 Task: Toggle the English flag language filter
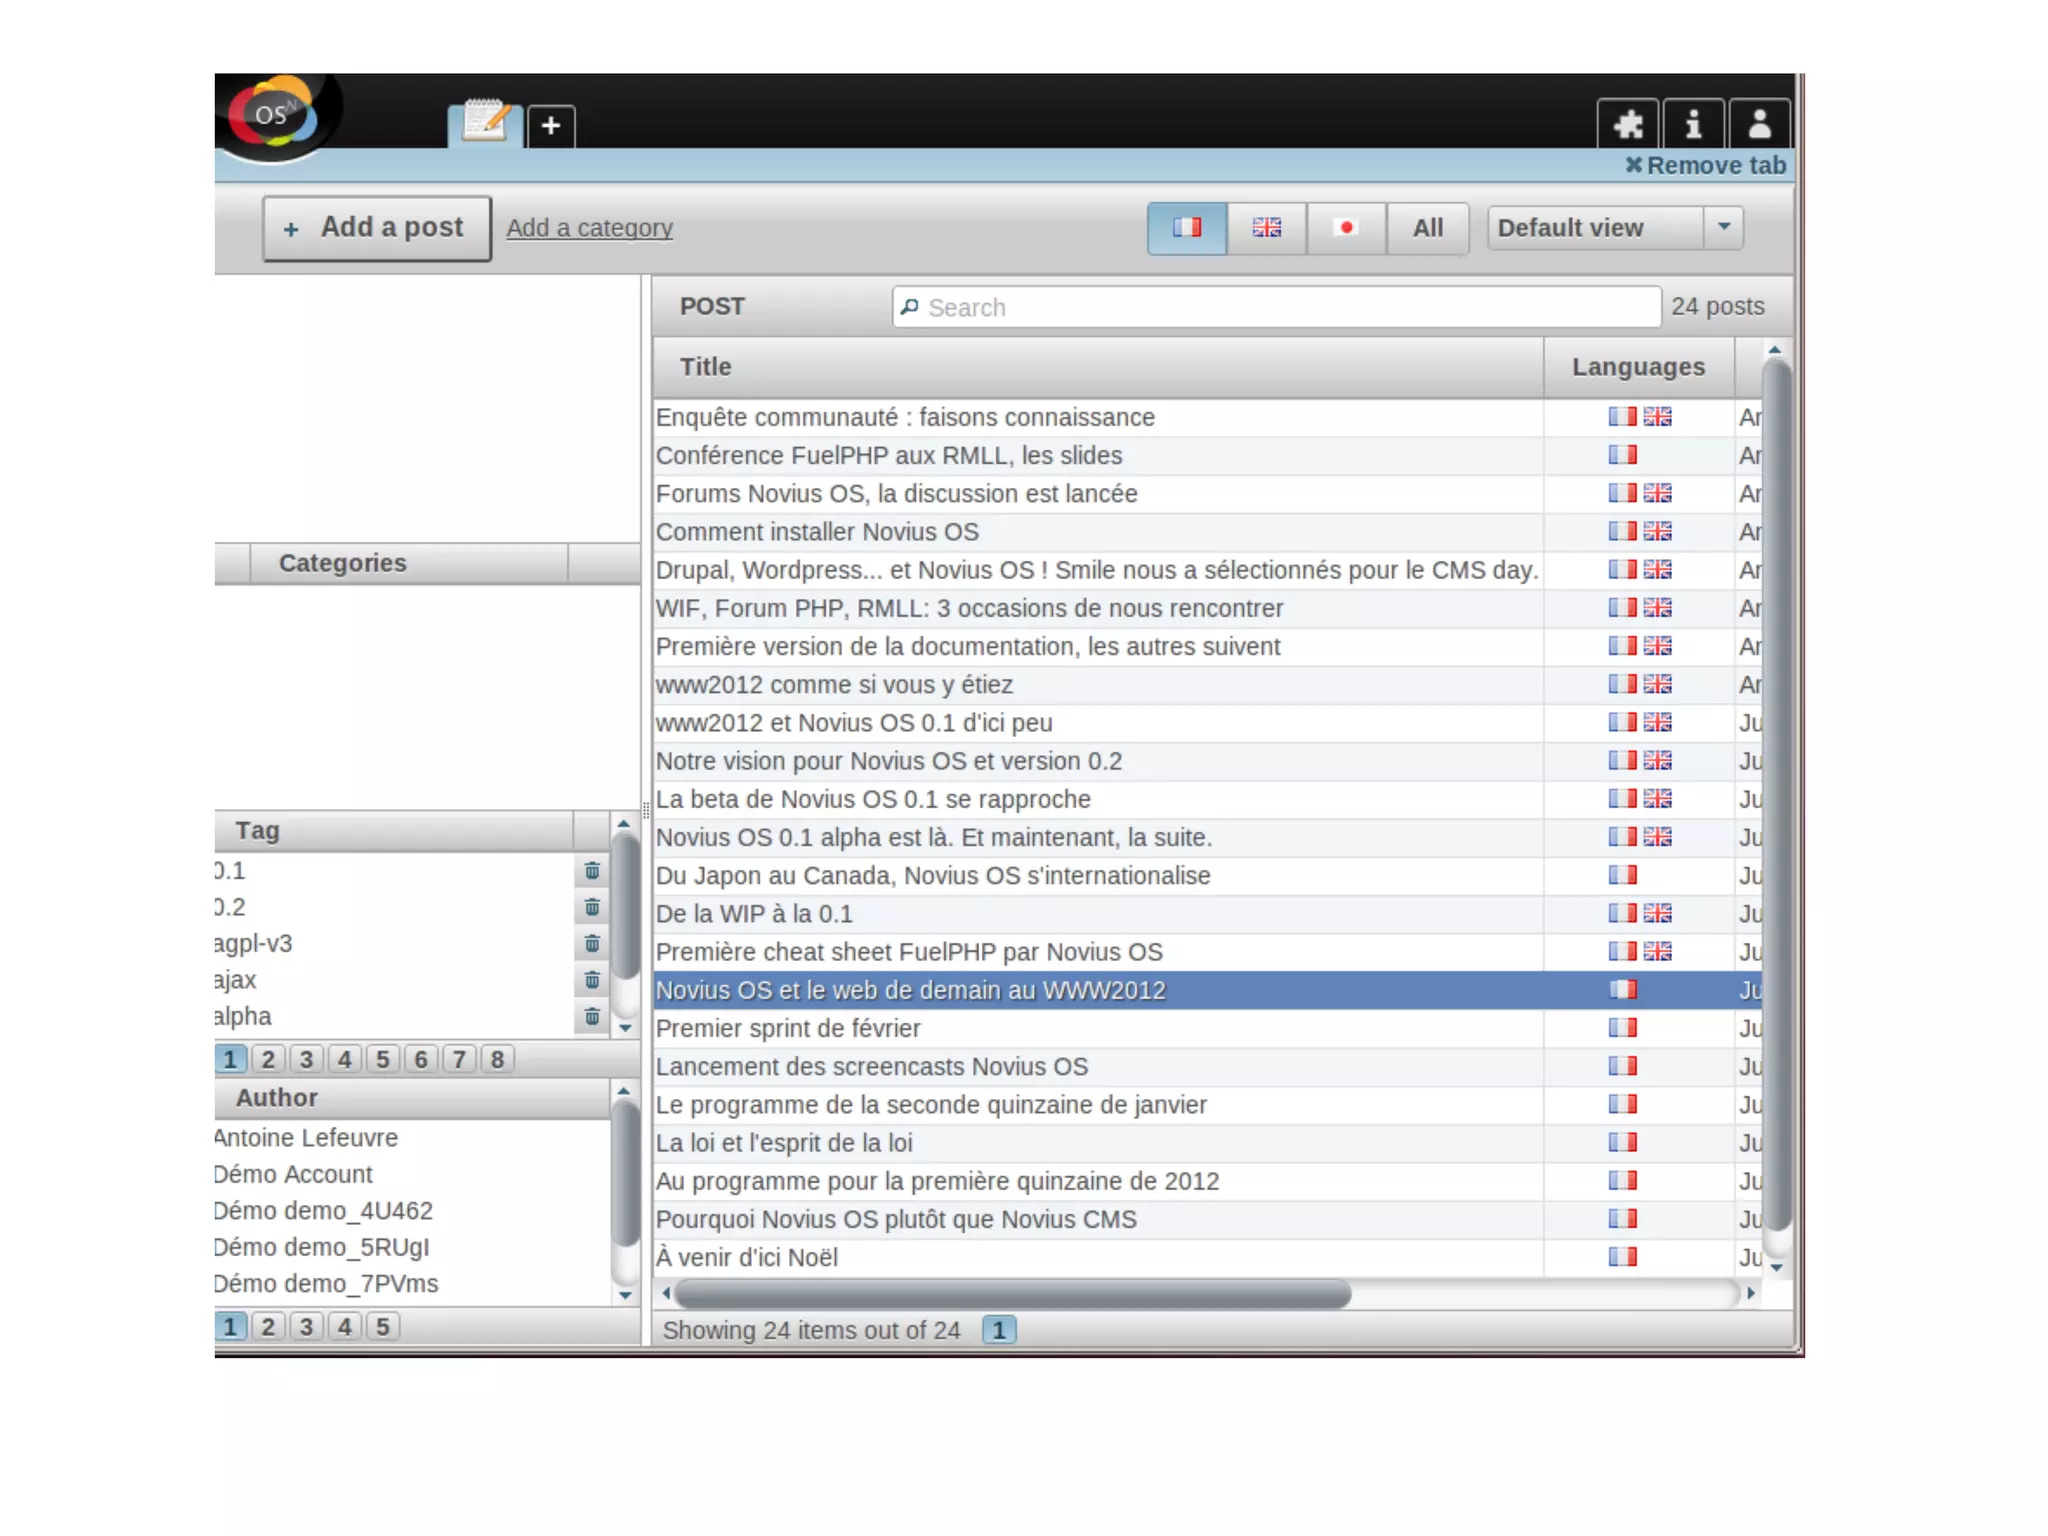pos(1266,228)
